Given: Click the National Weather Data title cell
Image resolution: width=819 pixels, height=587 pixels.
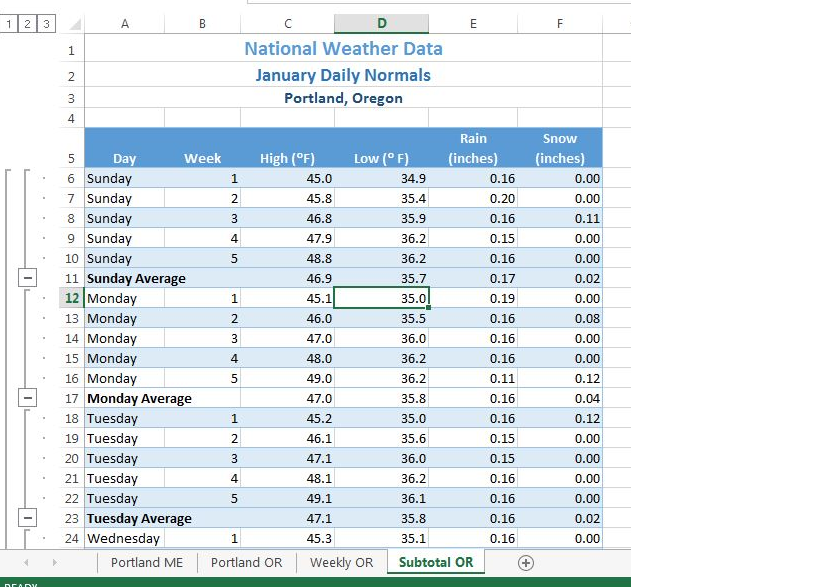Looking at the screenshot, I should click(x=343, y=49).
